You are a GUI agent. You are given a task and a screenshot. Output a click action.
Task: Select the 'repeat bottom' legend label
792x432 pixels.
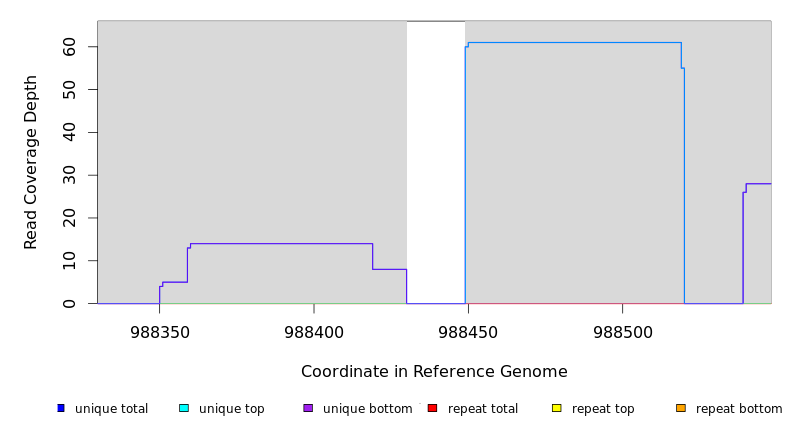739,409
